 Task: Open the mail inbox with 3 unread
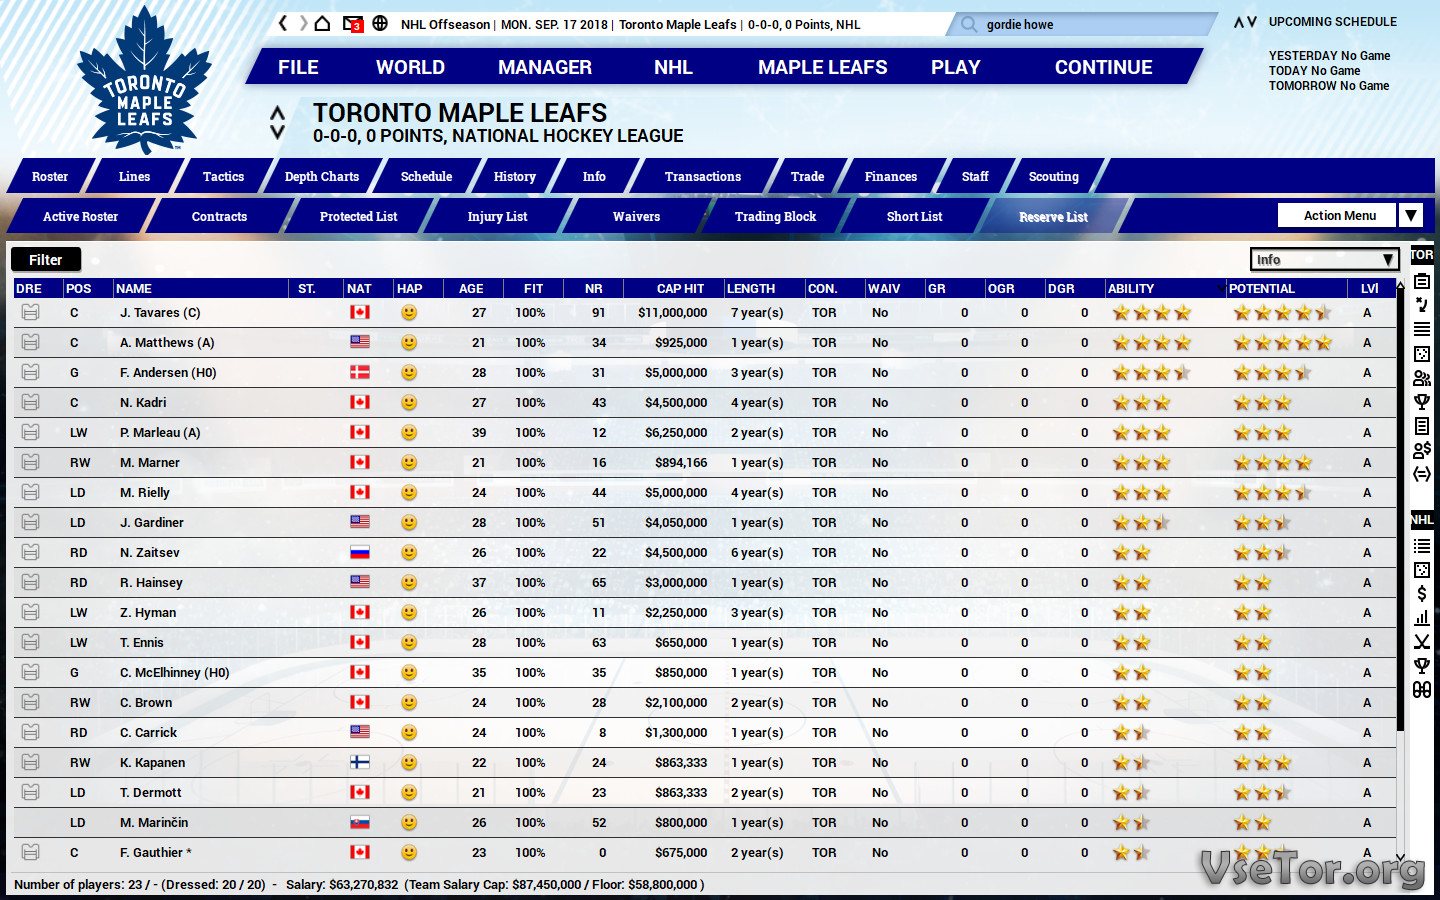tap(352, 24)
